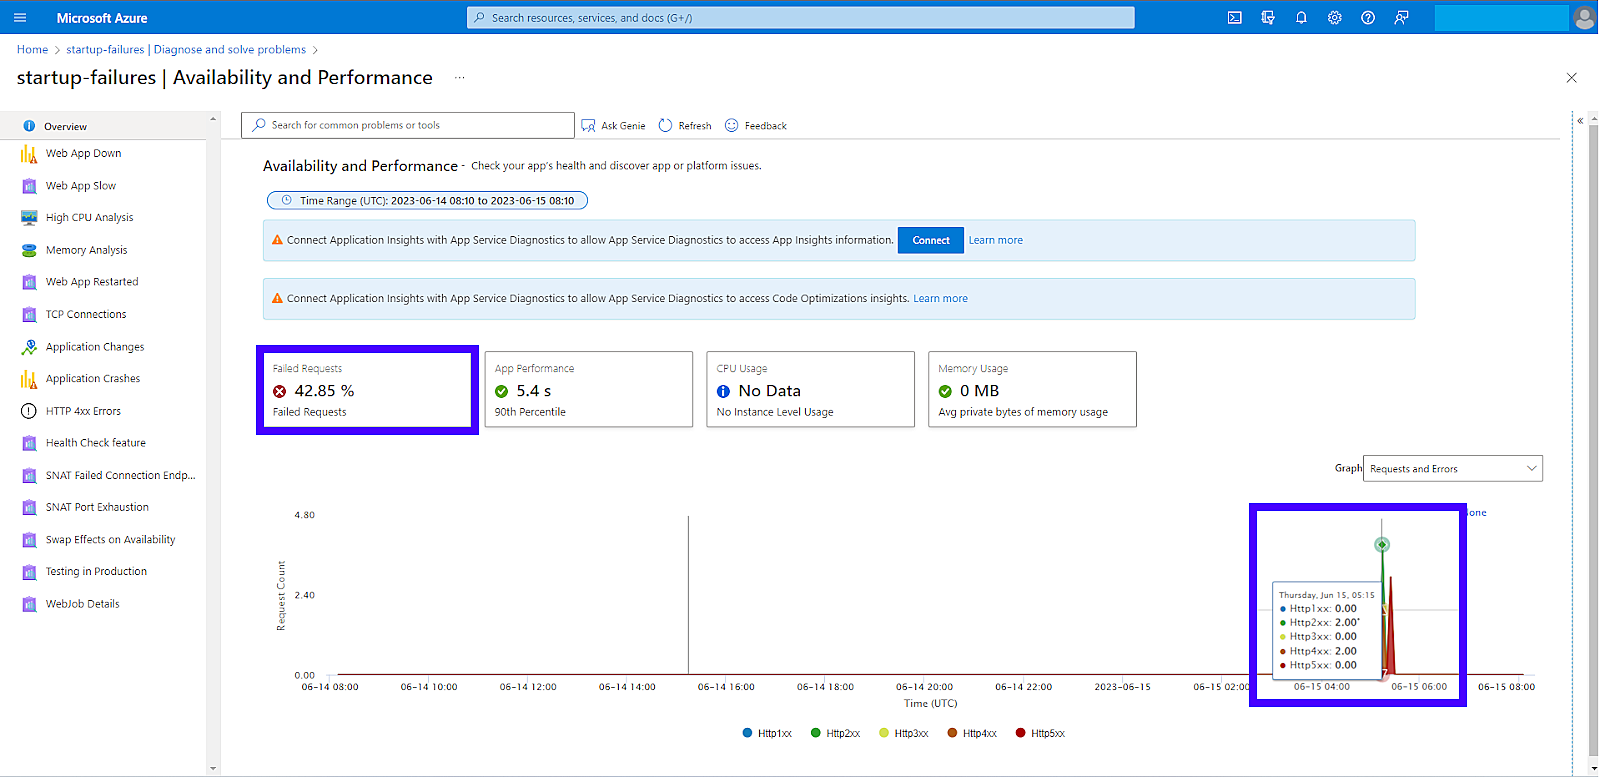Image resolution: width=1600 pixels, height=777 pixels.
Task: Click the WebJob Details icon
Action: [29, 604]
